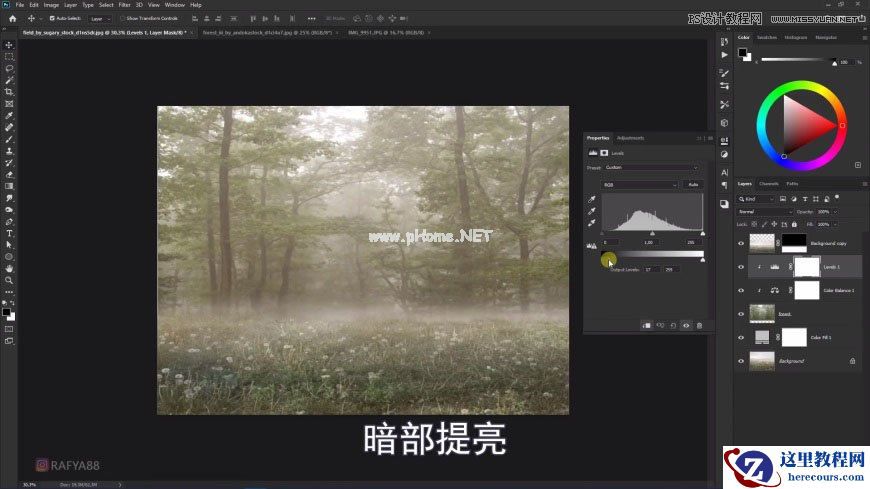Open Auto-Select Layer dropdown

[x=99, y=18]
